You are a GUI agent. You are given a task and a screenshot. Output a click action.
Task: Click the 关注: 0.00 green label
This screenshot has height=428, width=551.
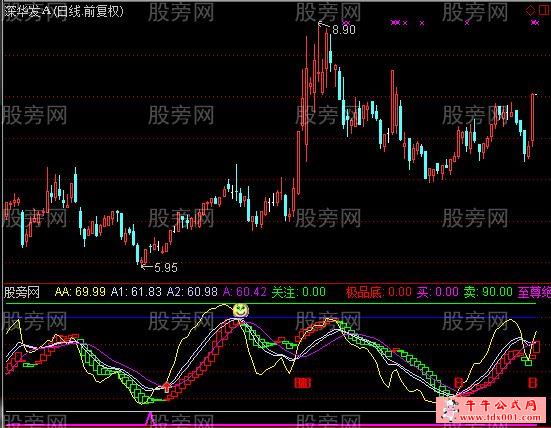point(299,292)
